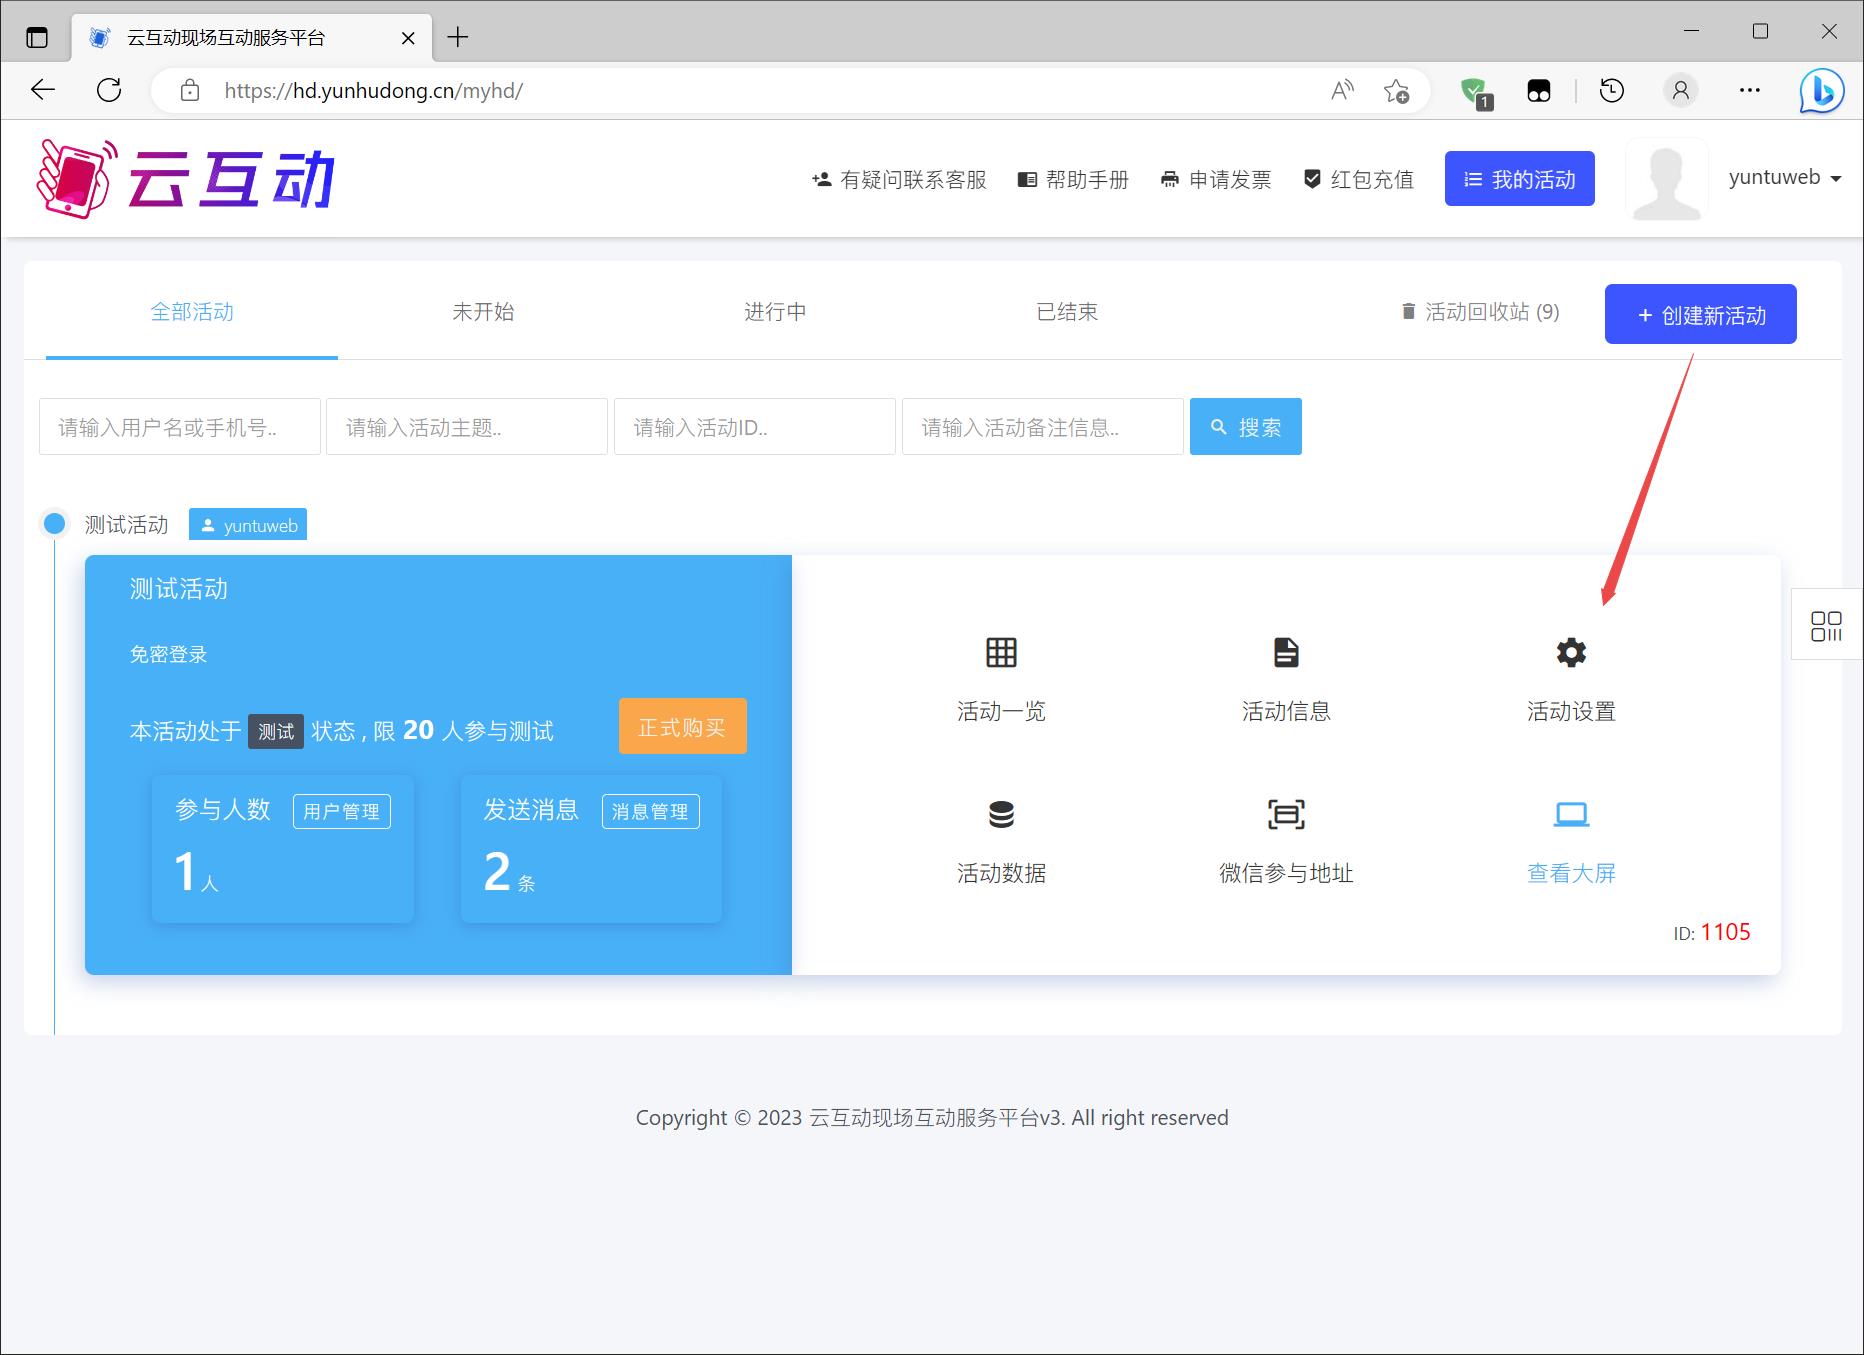This screenshot has width=1864, height=1355.
Task: Expand the yuntuweb user dropdown
Action: click(1784, 178)
